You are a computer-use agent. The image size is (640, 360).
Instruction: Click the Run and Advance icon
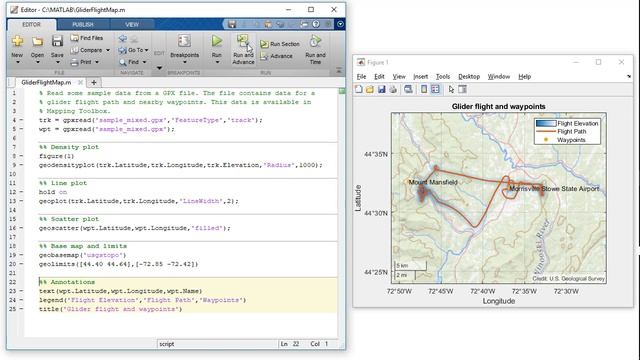pyautogui.click(x=243, y=41)
